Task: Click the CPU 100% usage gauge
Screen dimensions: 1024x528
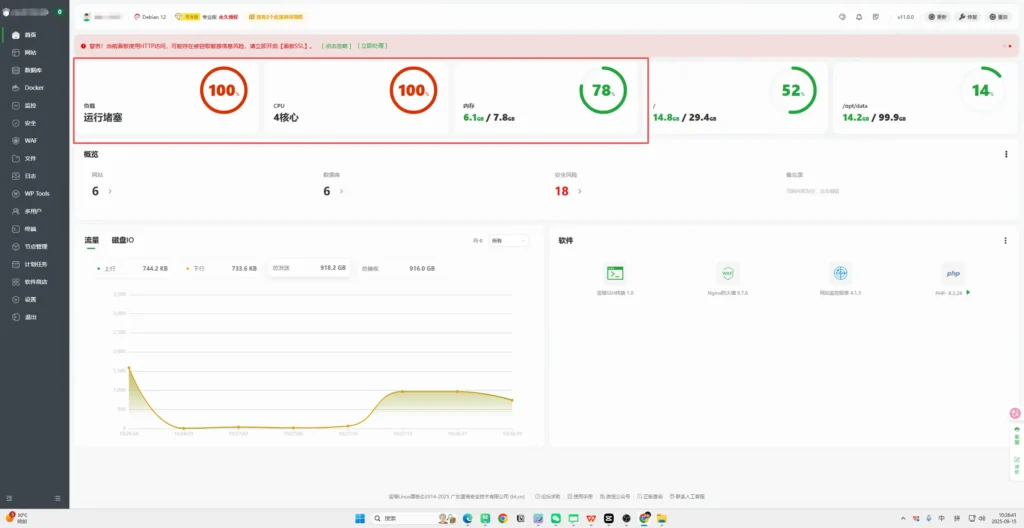Action: pyautogui.click(x=413, y=90)
